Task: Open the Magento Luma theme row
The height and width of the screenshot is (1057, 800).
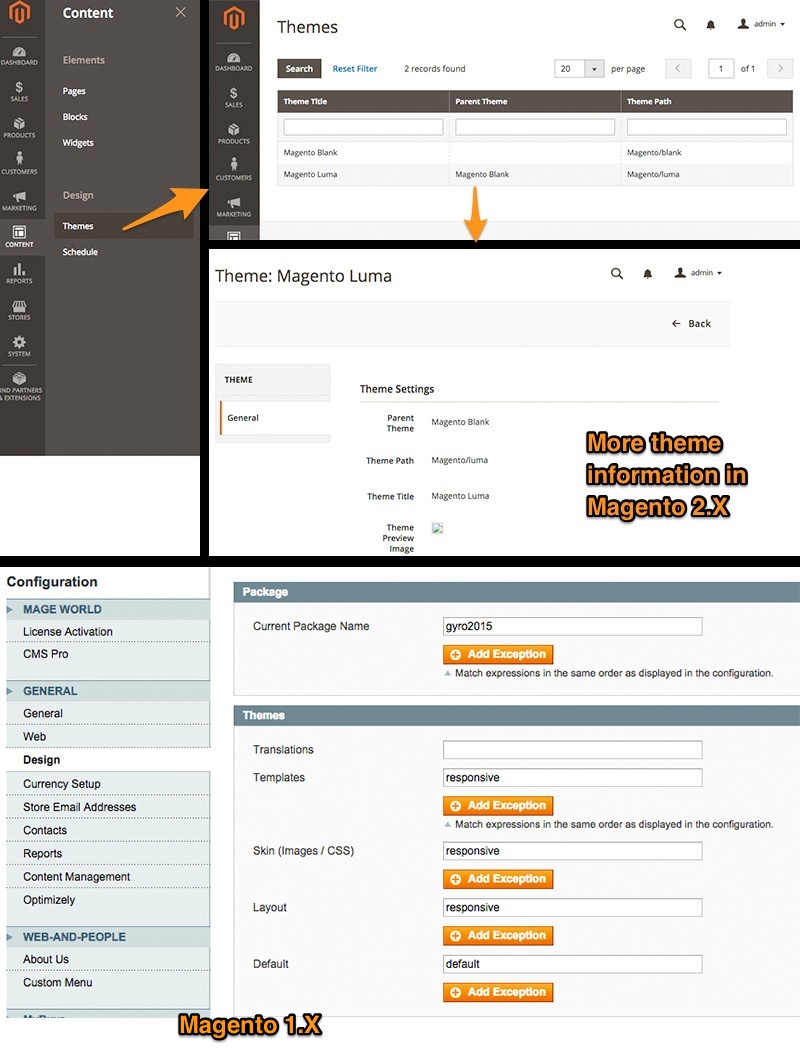Action: [x=535, y=174]
